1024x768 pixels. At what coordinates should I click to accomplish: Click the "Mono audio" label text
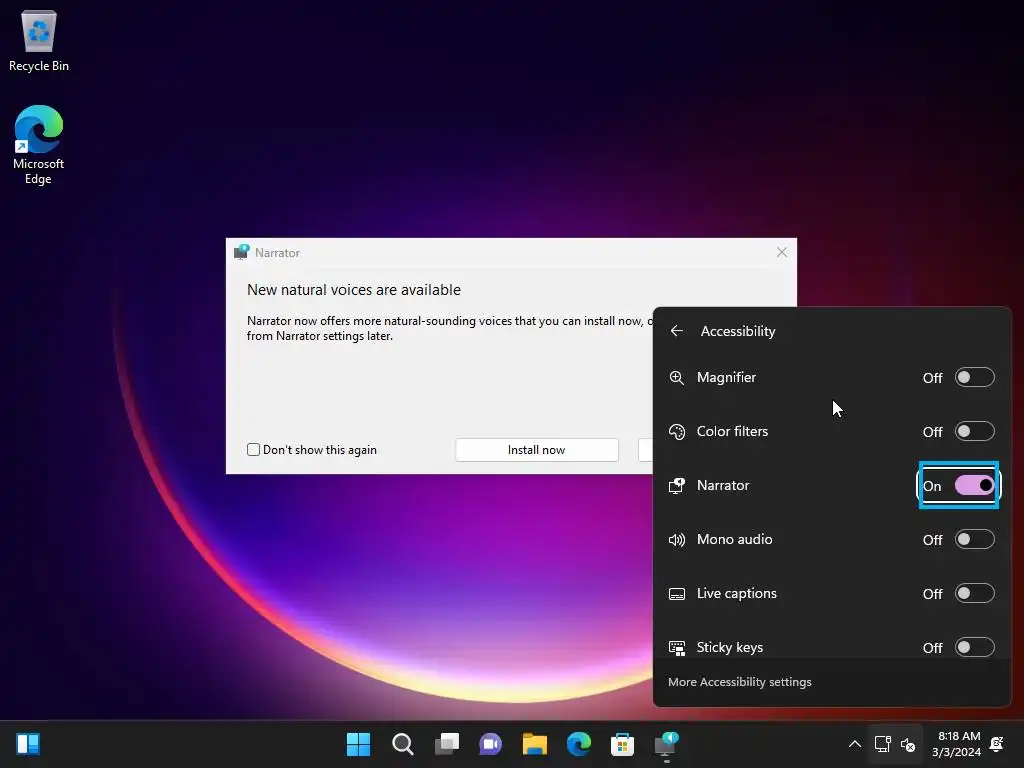pyautogui.click(x=735, y=539)
